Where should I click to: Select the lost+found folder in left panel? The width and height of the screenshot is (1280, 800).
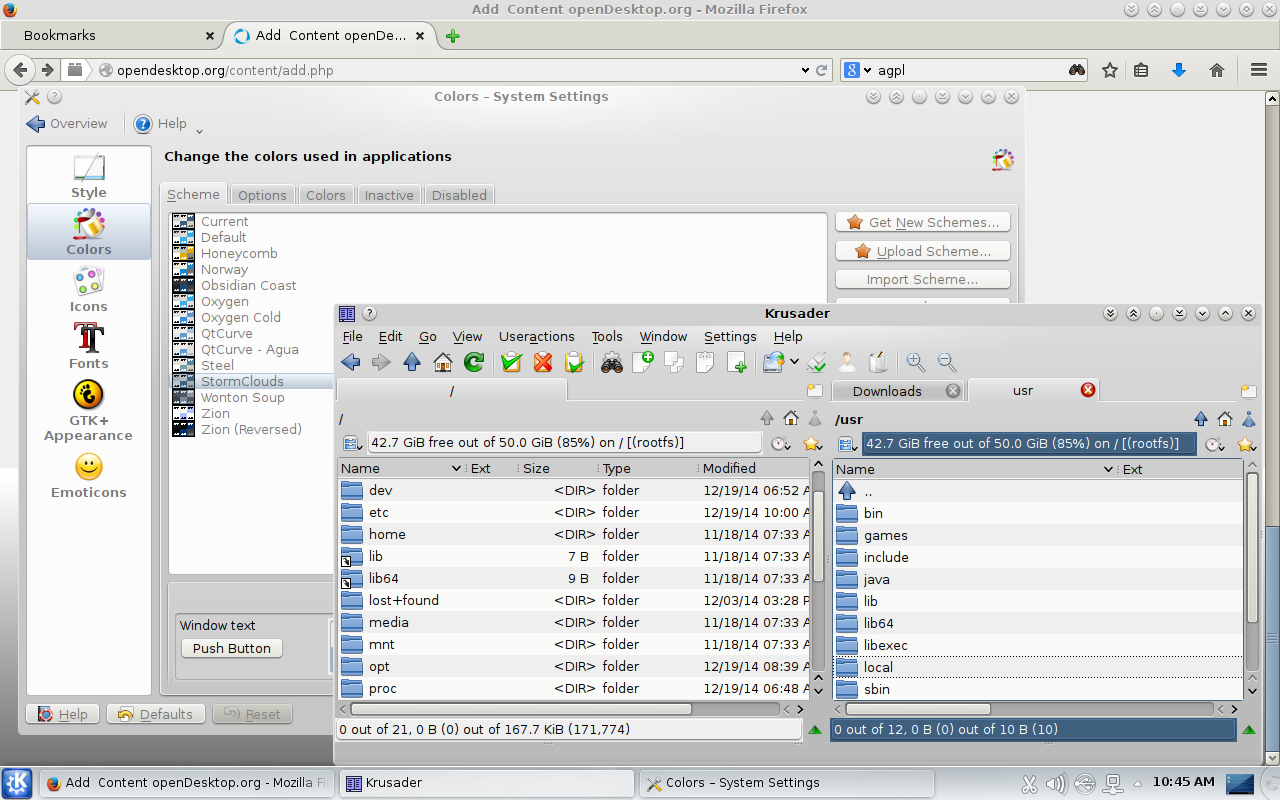point(574,600)
